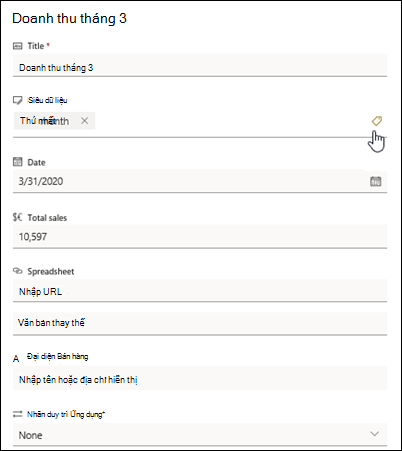Click the Doanh thu tháng 3 heading
402x451 pixels.
click(69, 18)
